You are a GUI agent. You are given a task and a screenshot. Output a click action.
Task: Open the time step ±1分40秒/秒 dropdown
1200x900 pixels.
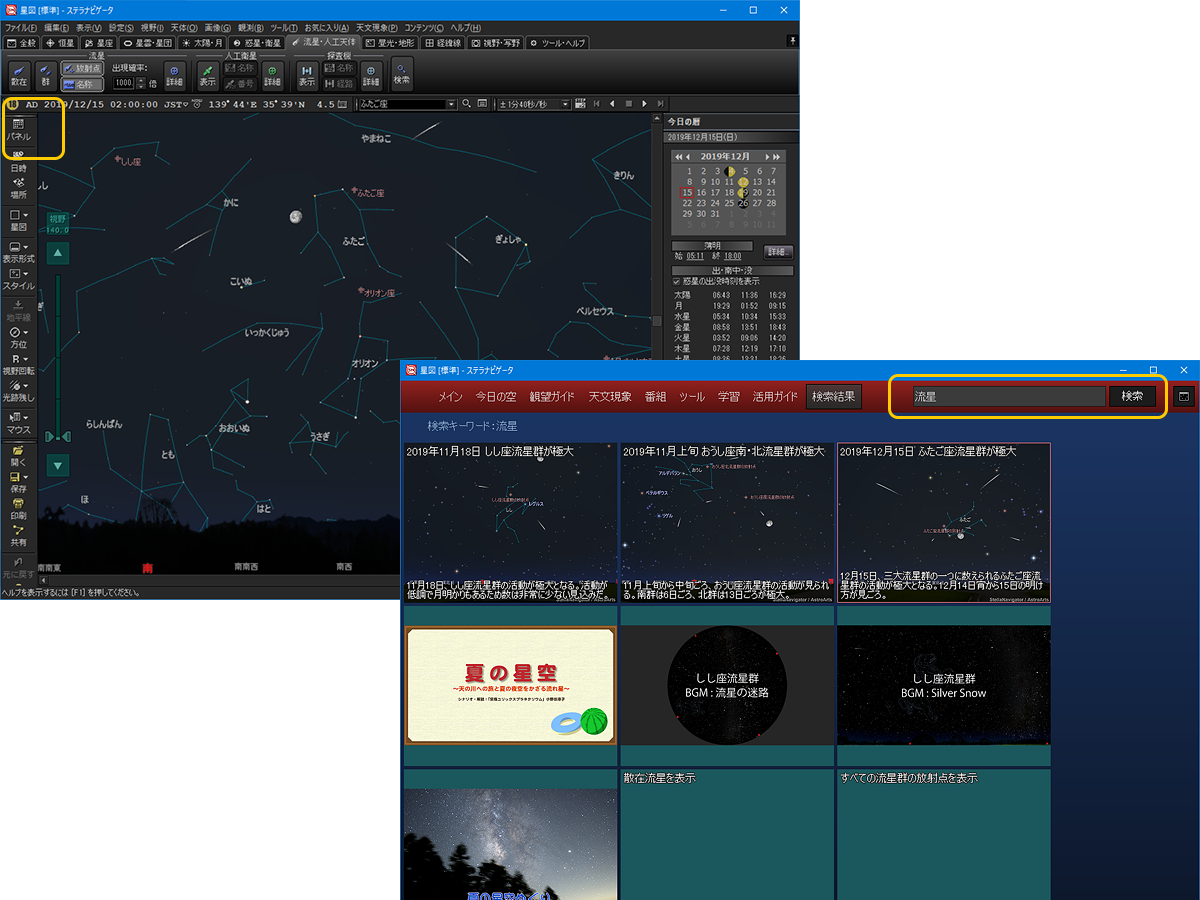(565, 104)
